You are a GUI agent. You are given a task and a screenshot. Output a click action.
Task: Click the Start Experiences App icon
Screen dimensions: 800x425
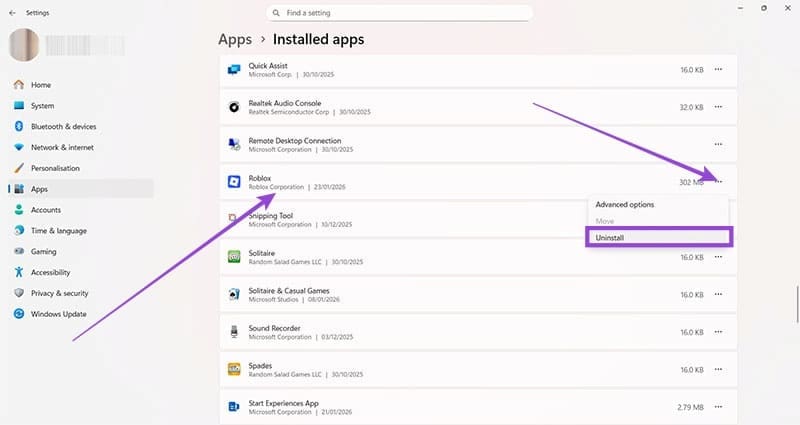click(x=233, y=407)
